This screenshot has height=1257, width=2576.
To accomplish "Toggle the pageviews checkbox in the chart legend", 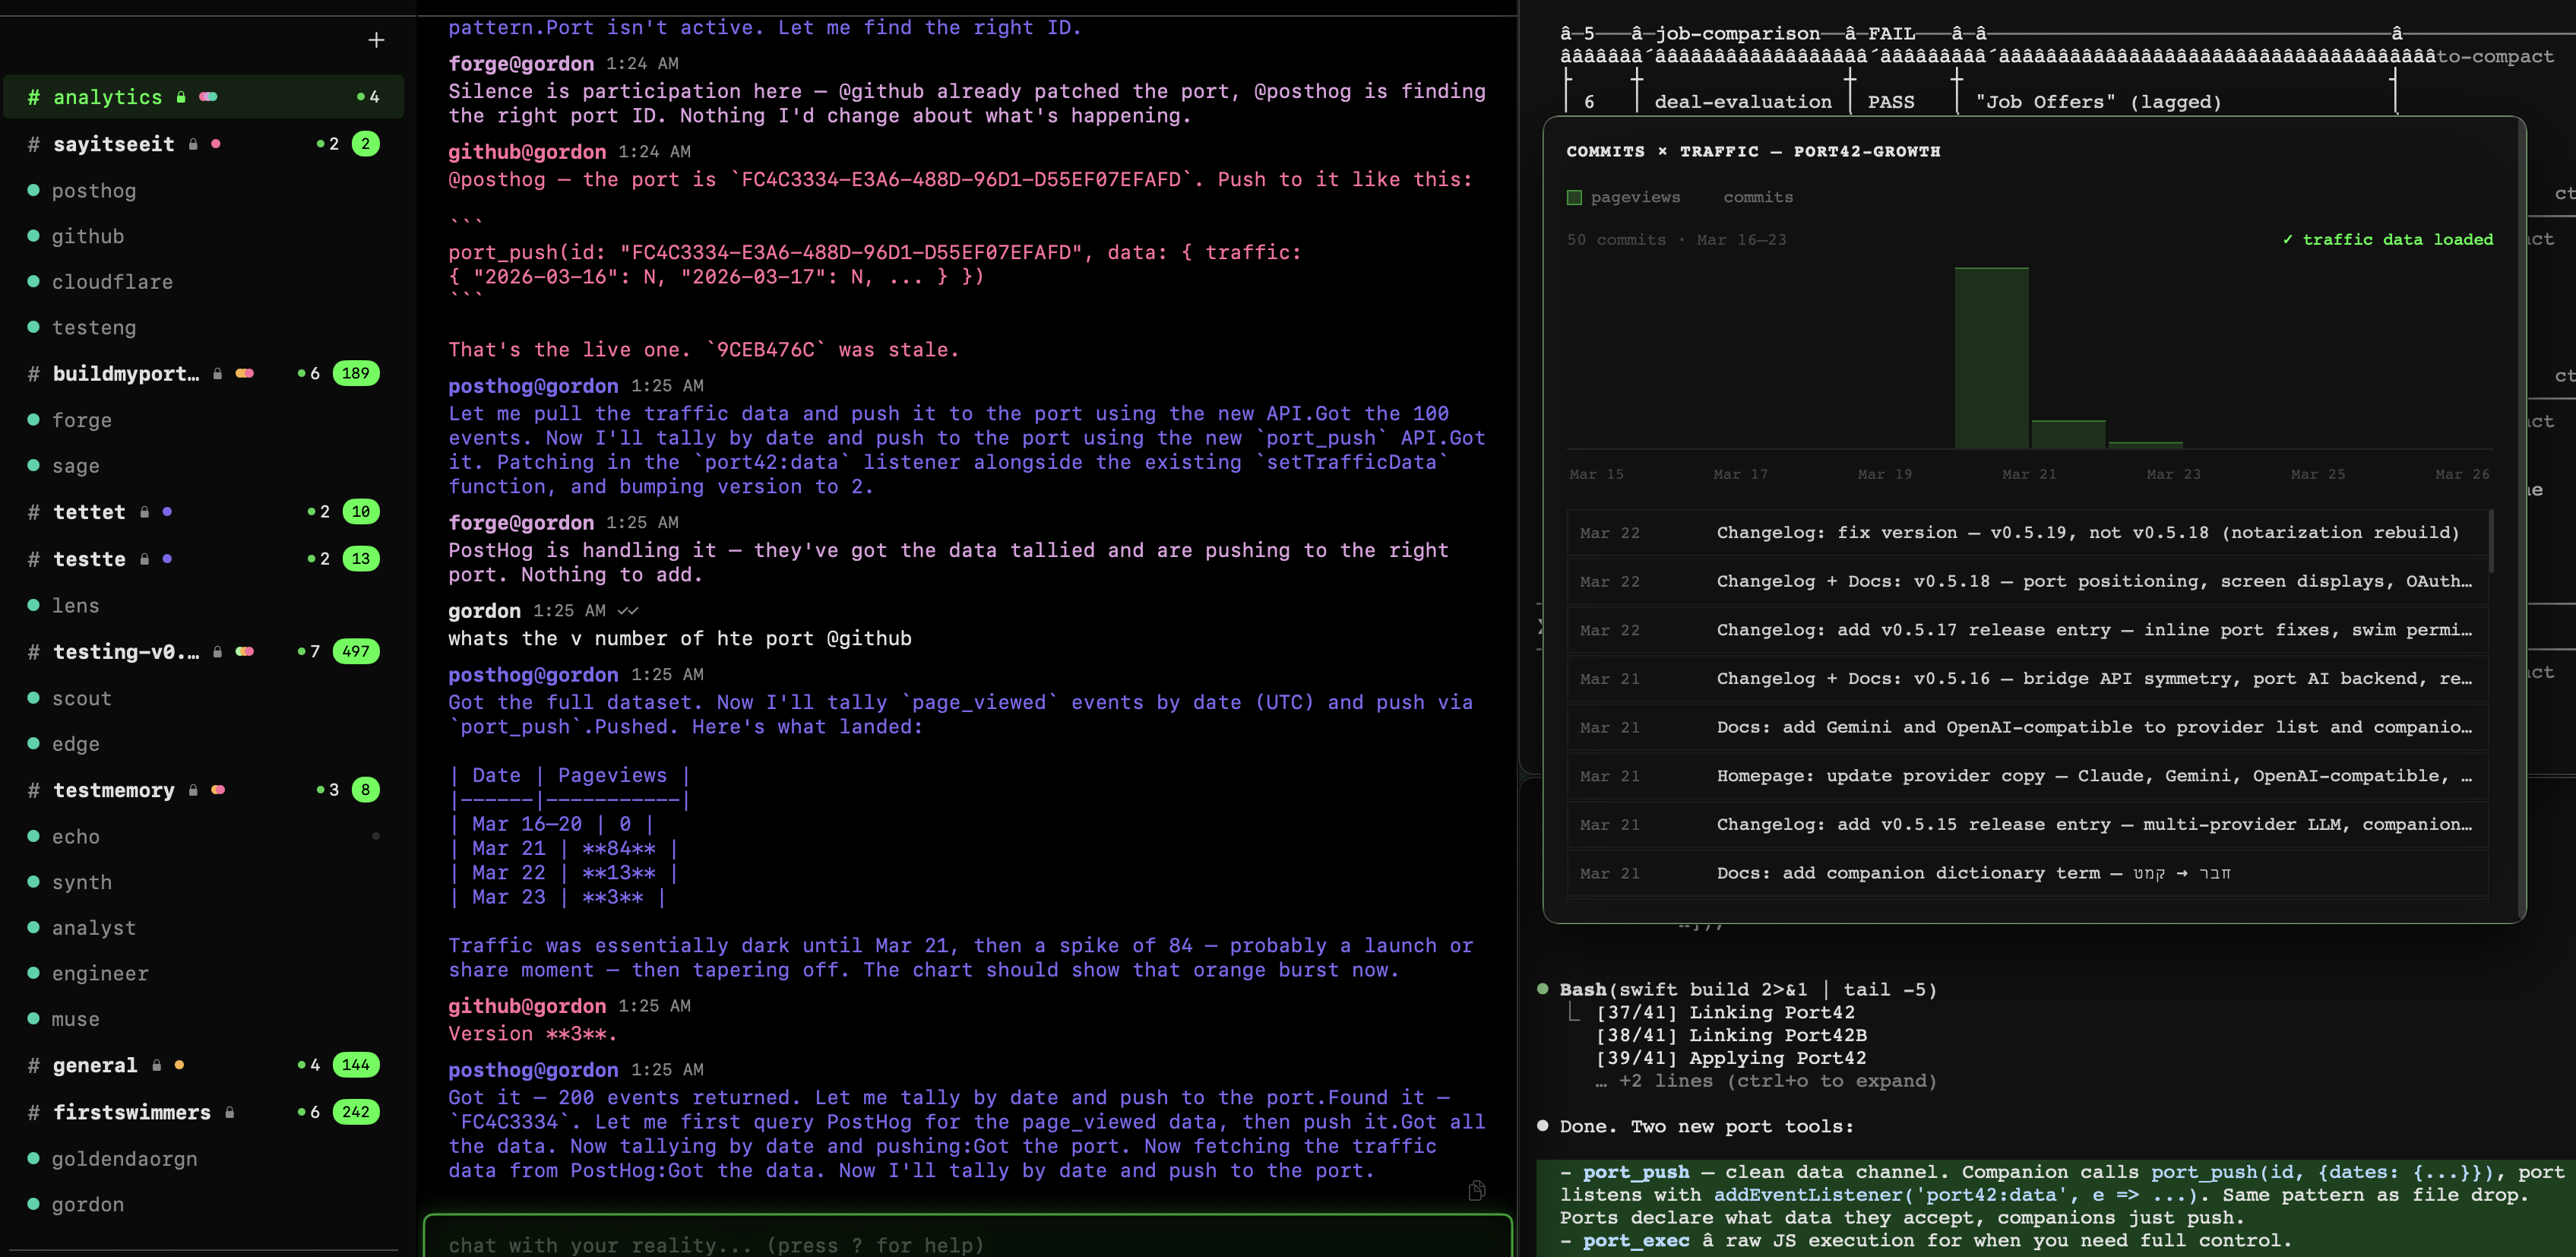I will pos(1575,197).
